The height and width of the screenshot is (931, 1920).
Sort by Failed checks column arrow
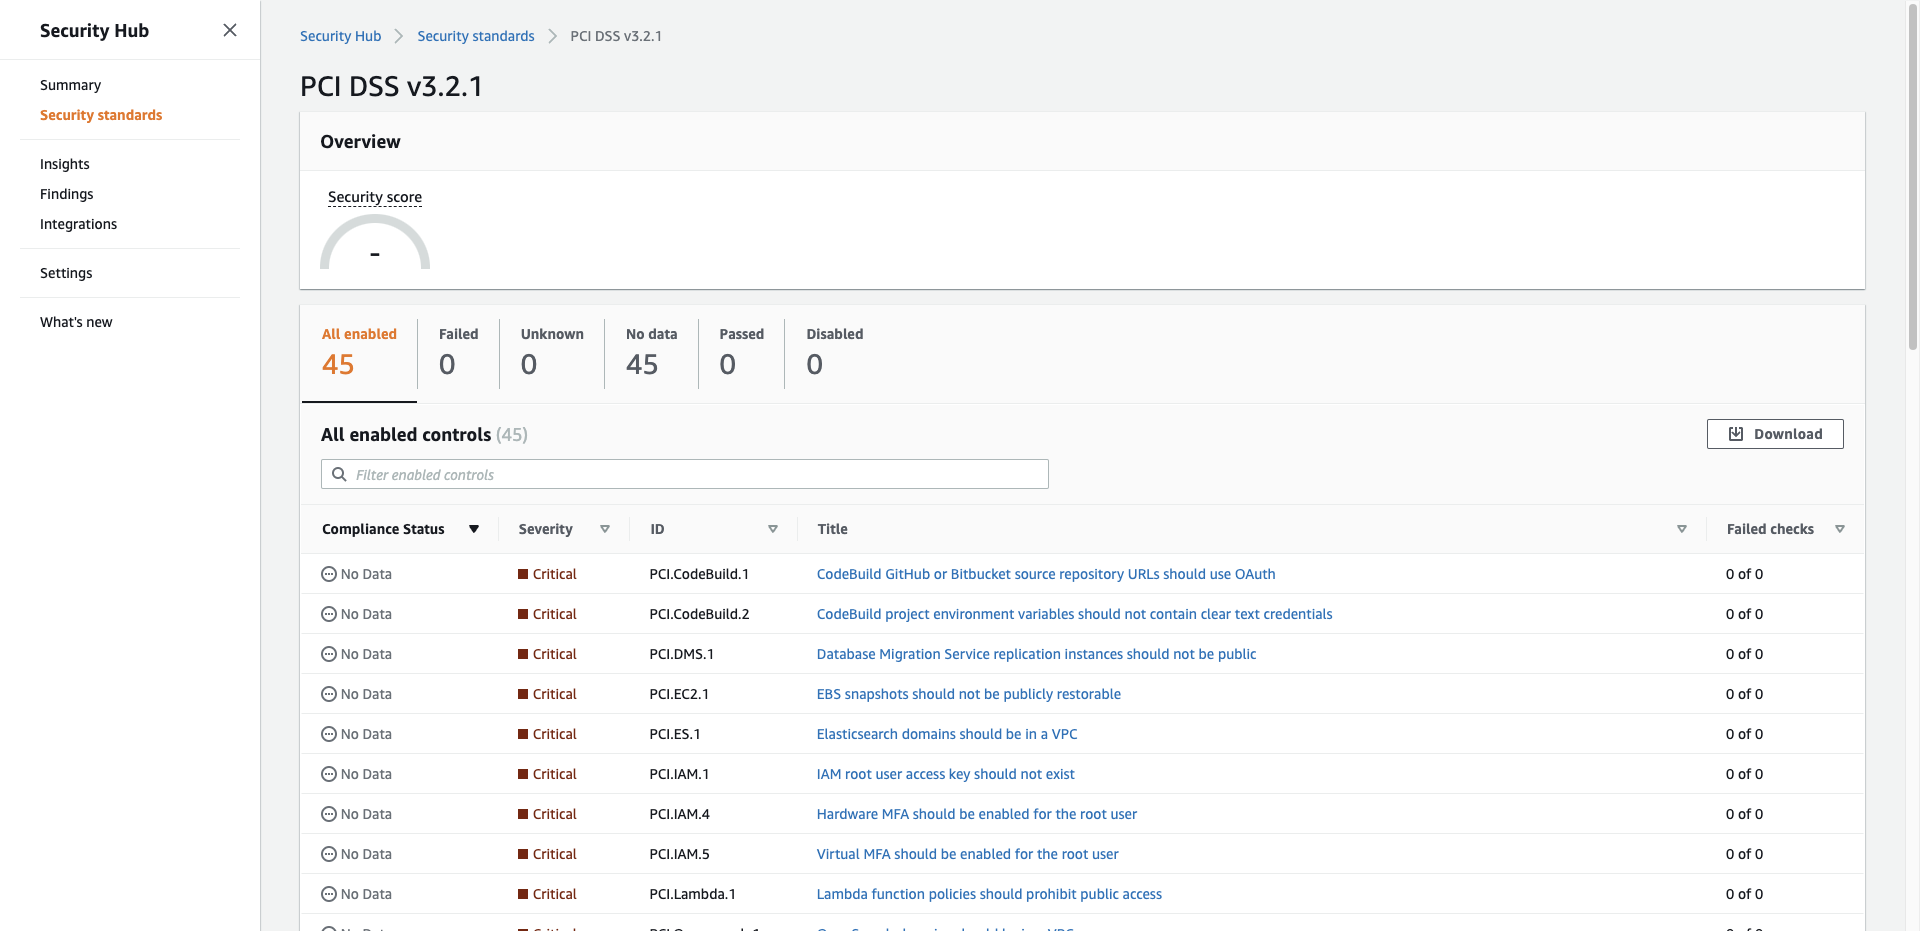click(x=1840, y=529)
